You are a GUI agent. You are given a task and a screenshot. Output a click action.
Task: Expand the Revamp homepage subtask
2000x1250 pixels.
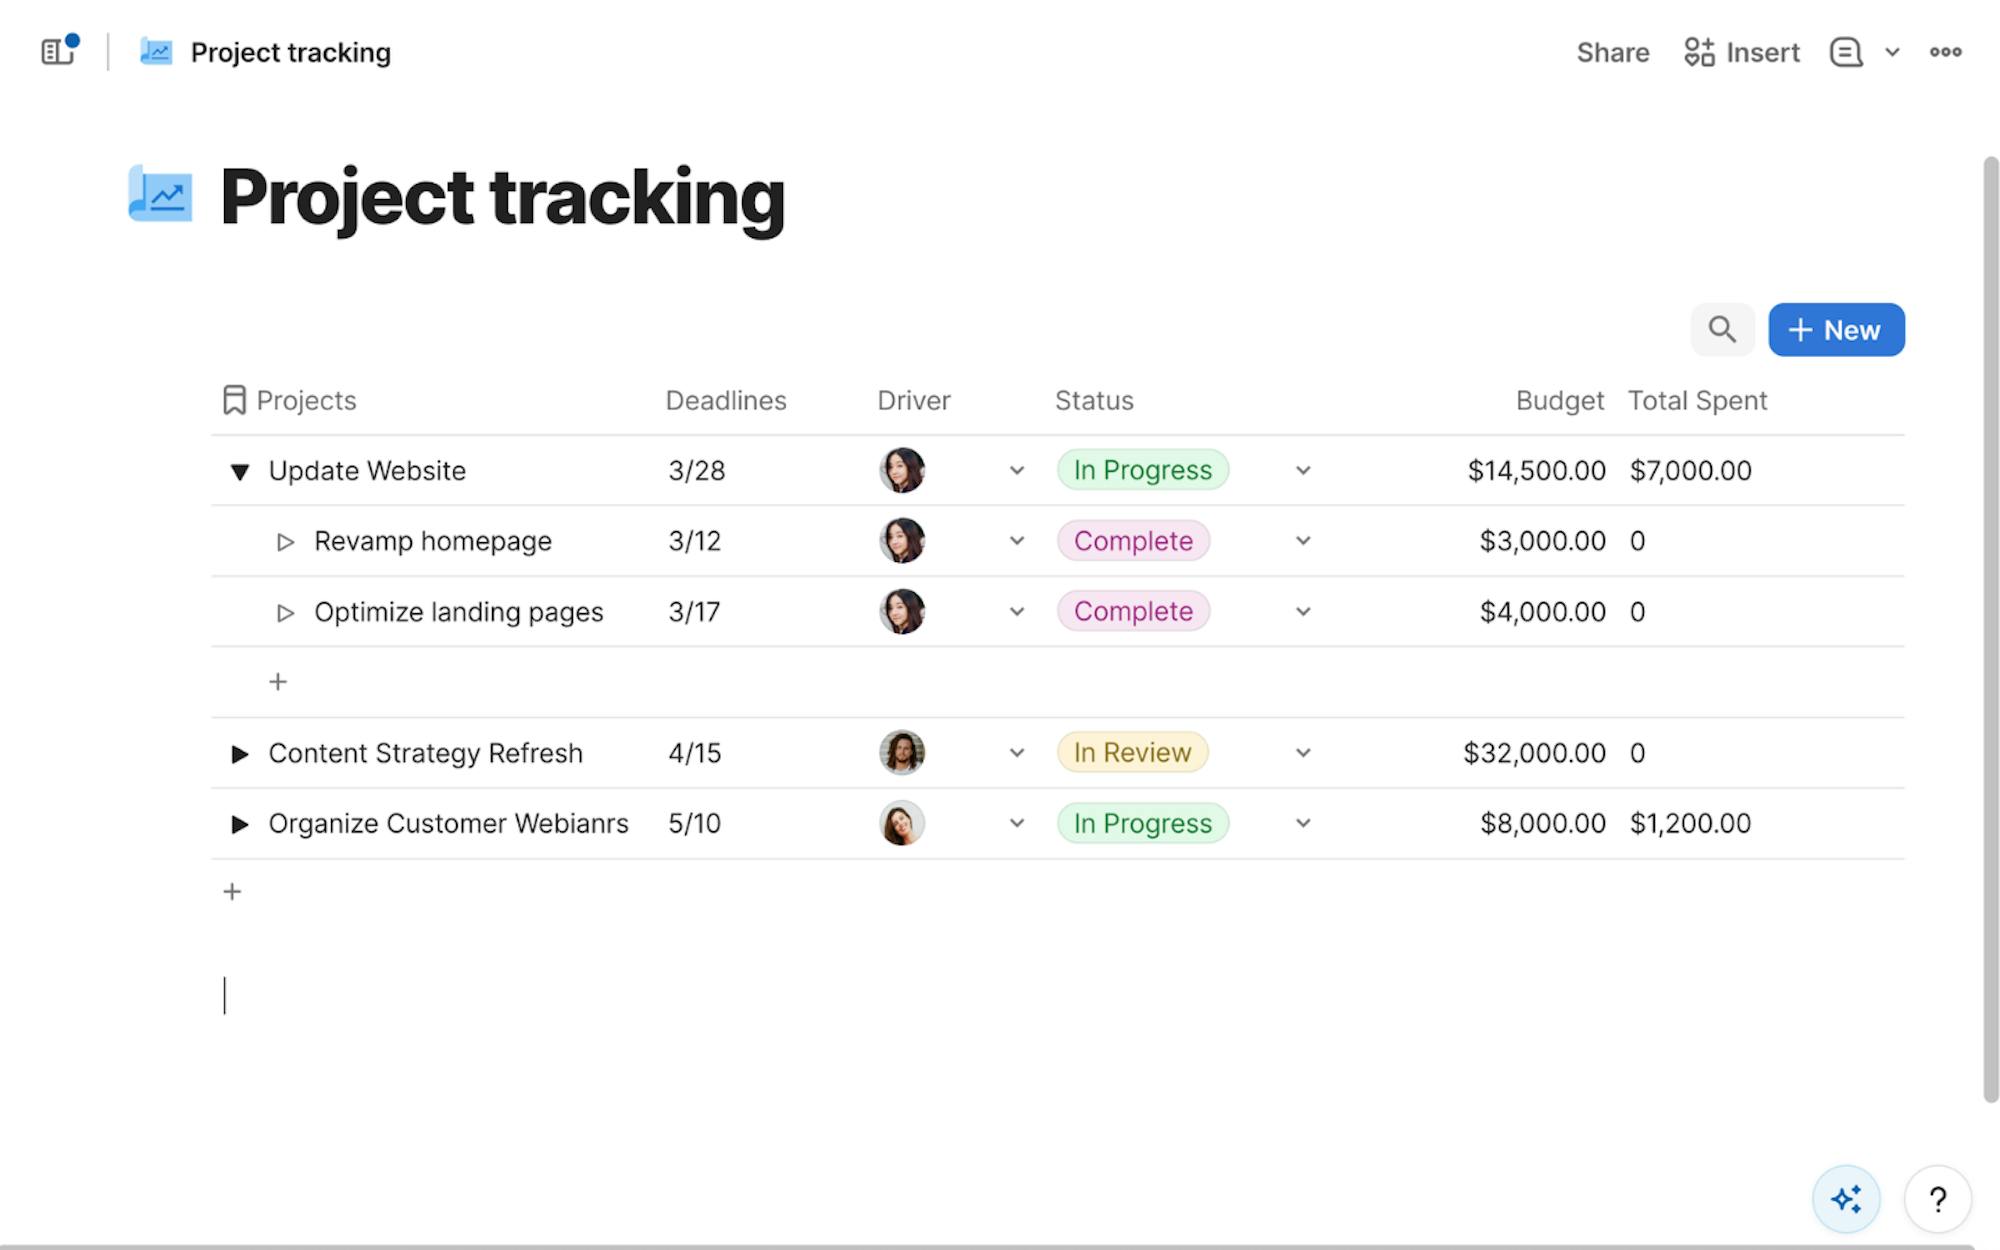coord(285,542)
